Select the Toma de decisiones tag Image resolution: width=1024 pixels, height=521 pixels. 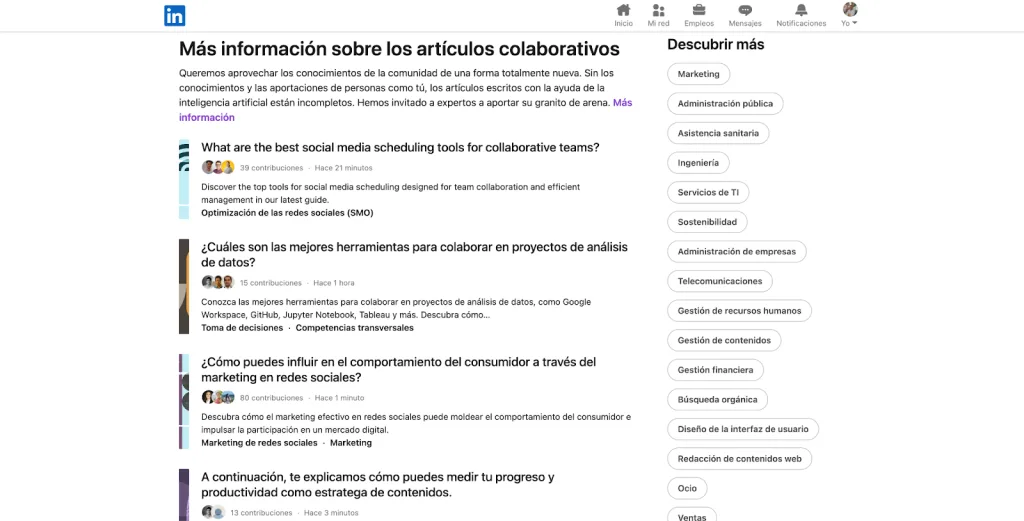tap(242, 328)
